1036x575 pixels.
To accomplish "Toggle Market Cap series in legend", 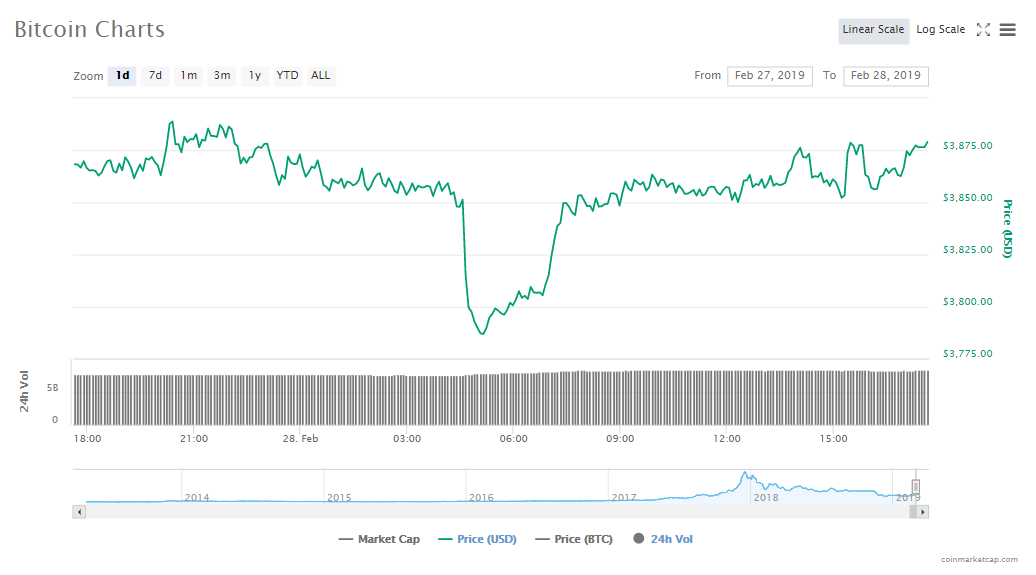I will tap(380, 539).
